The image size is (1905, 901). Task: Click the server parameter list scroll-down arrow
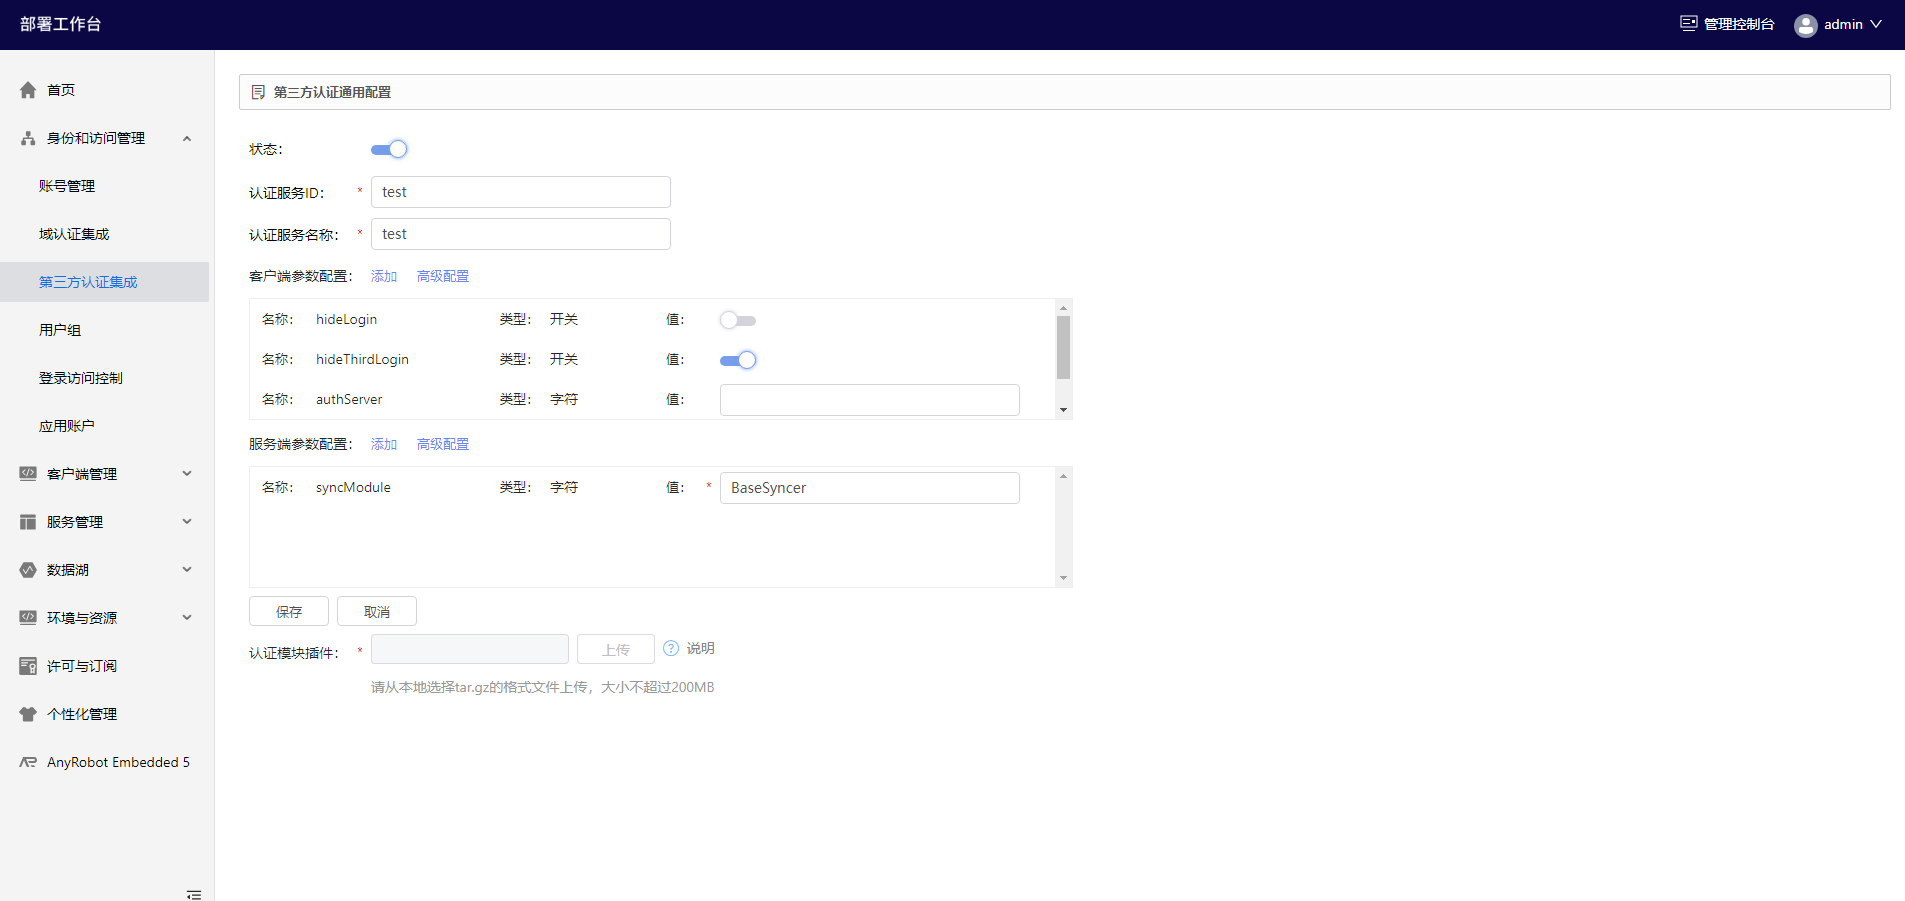[x=1063, y=578]
